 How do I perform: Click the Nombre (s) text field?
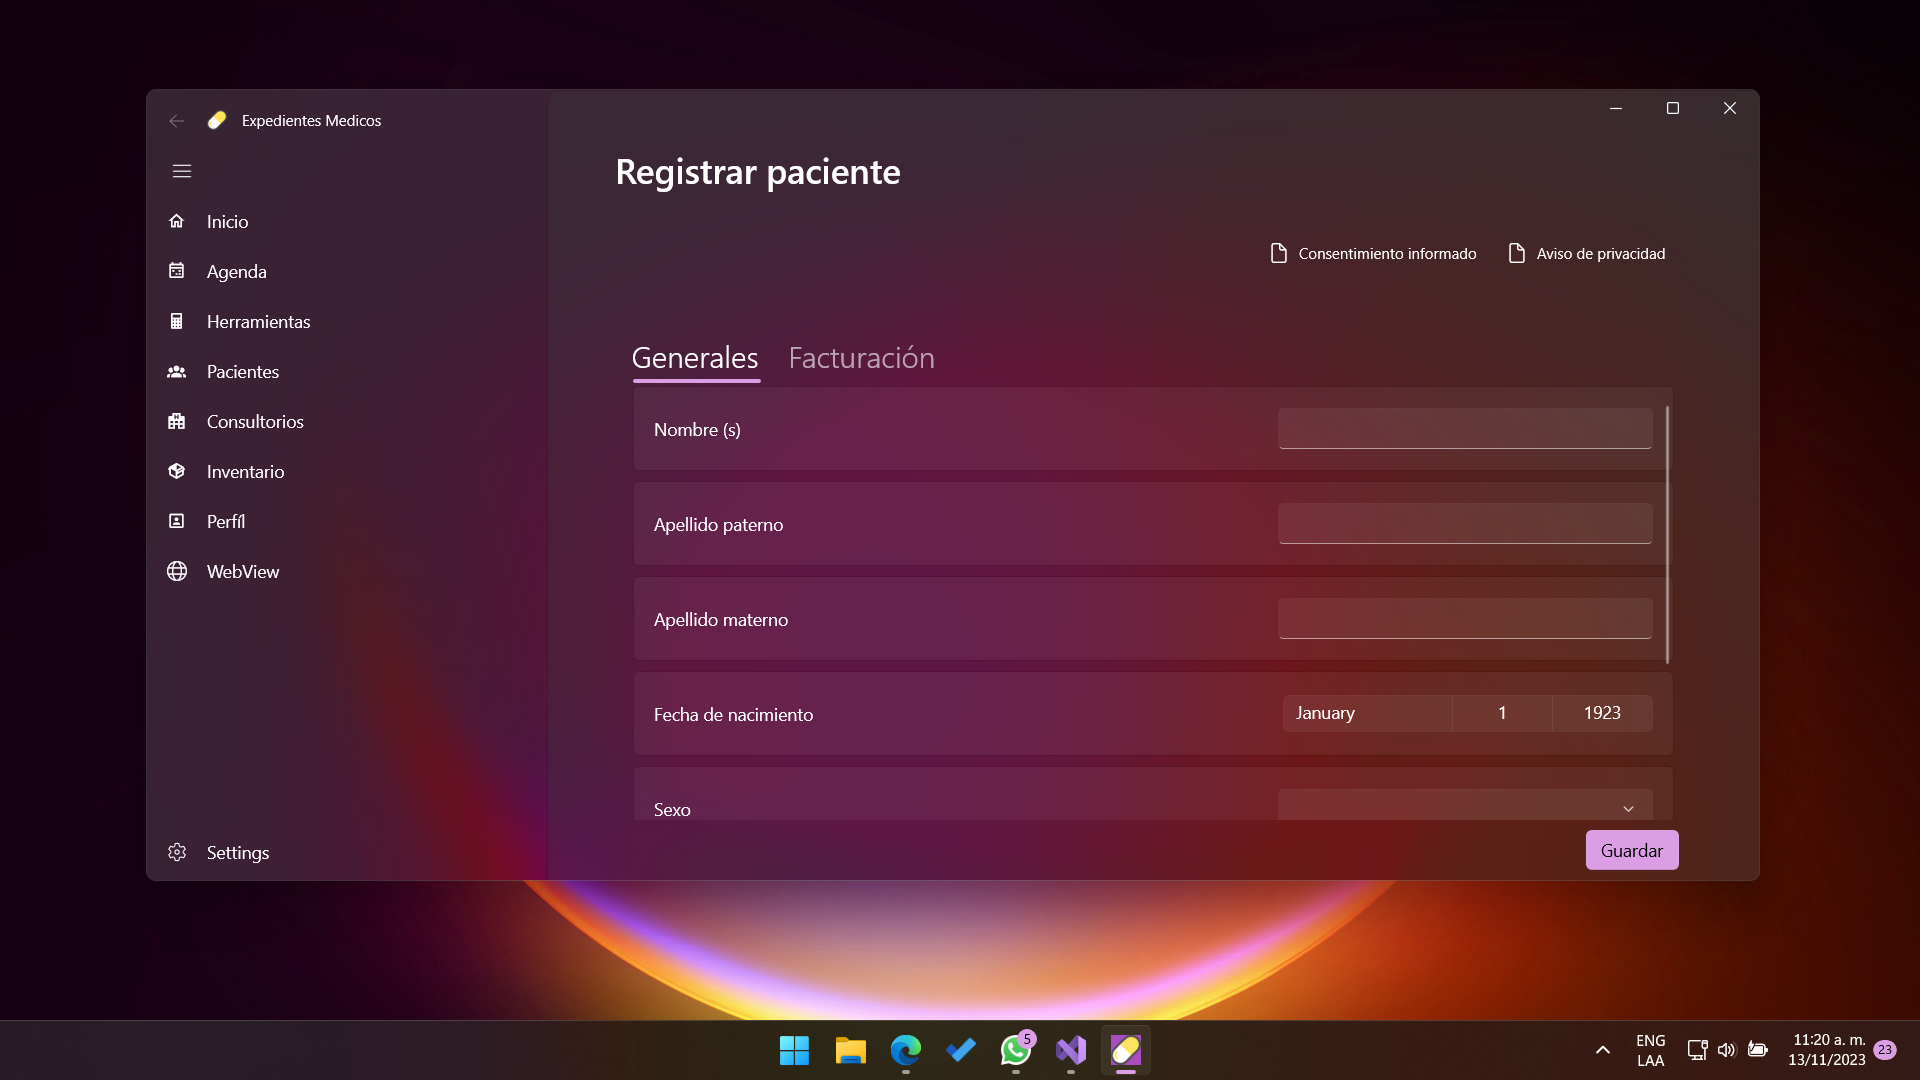(1464, 429)
